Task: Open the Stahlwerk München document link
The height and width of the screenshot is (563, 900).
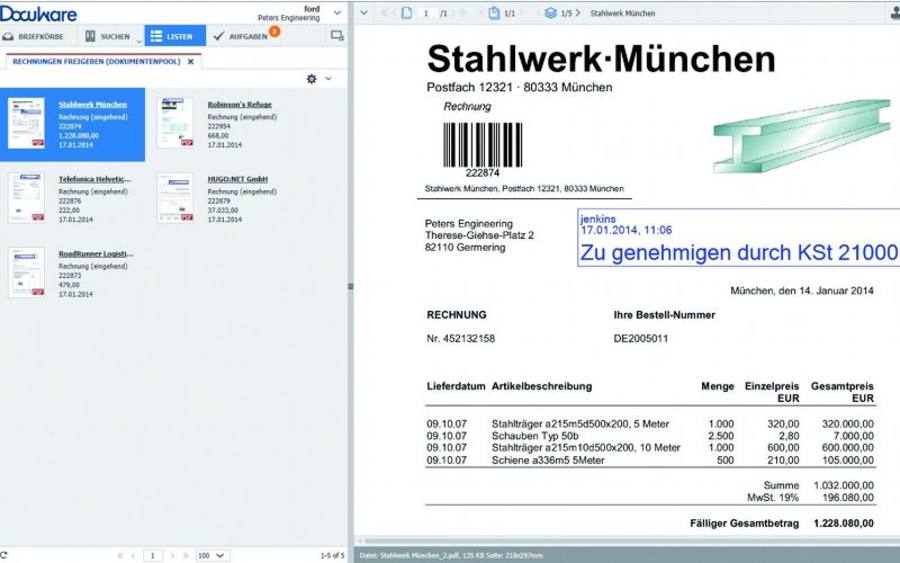Action: 92,104
